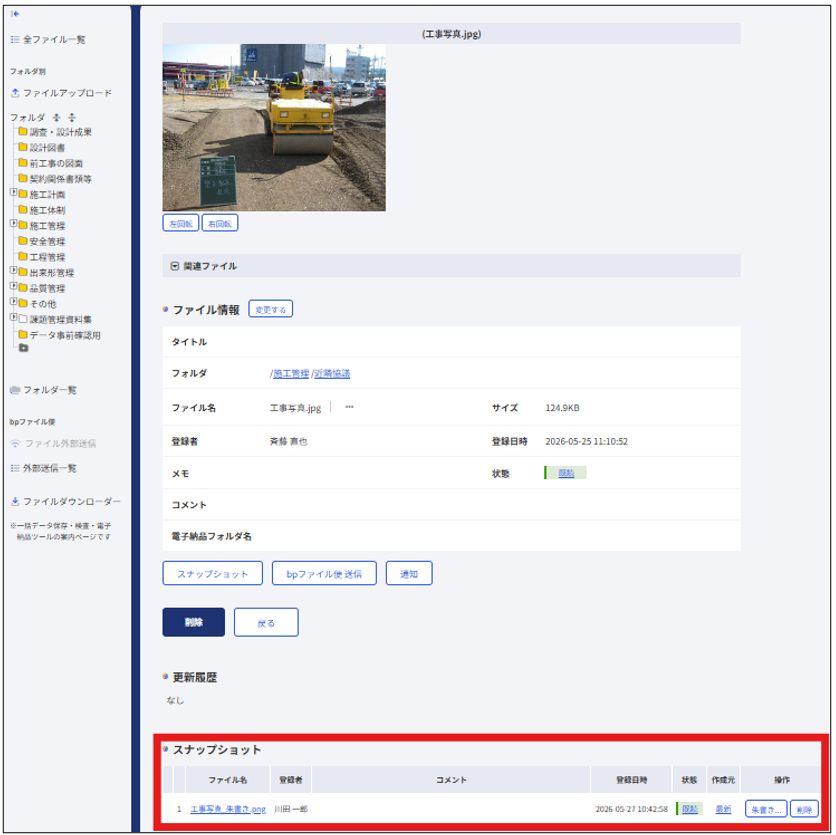This screenshot has height=835, width=836.
Task: Rotate image left with 左回転 button
Action: (181, 223)
